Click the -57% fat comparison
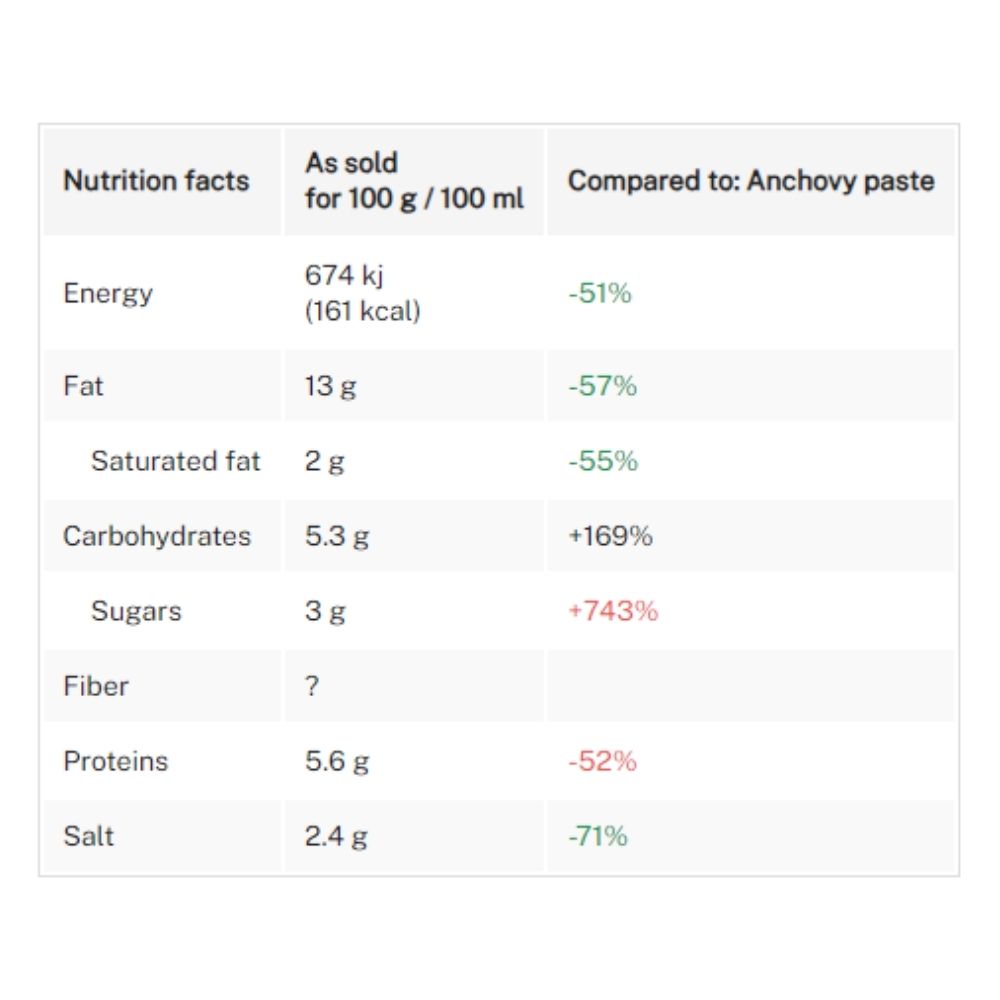The height and width of the screenshot is (1000, 1000). pyautogui.click(x=602, y=386)
